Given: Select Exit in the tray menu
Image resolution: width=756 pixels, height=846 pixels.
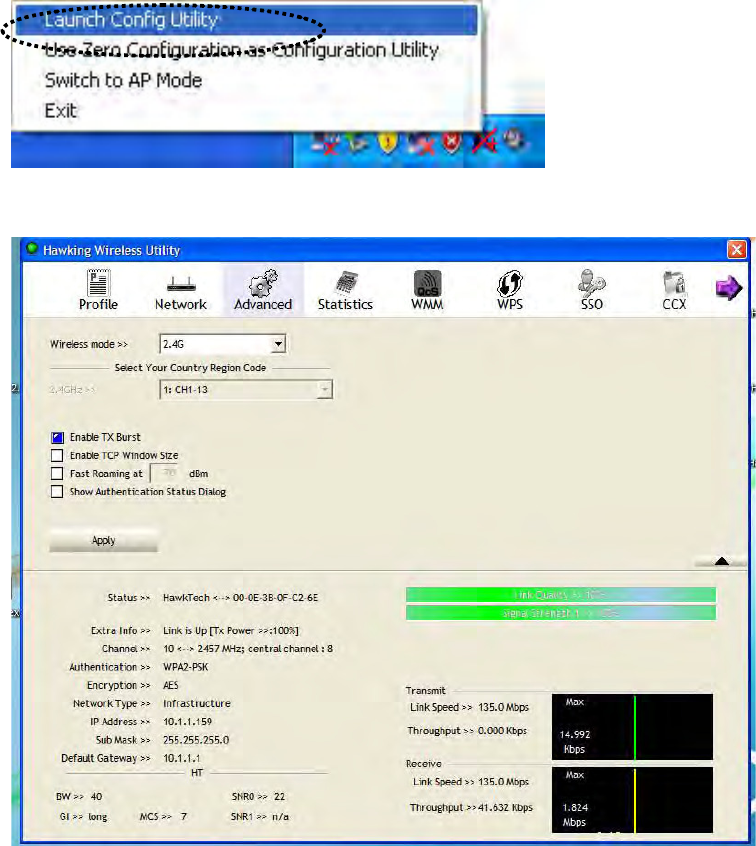Looking at the screenshot, I should (60, 111).
